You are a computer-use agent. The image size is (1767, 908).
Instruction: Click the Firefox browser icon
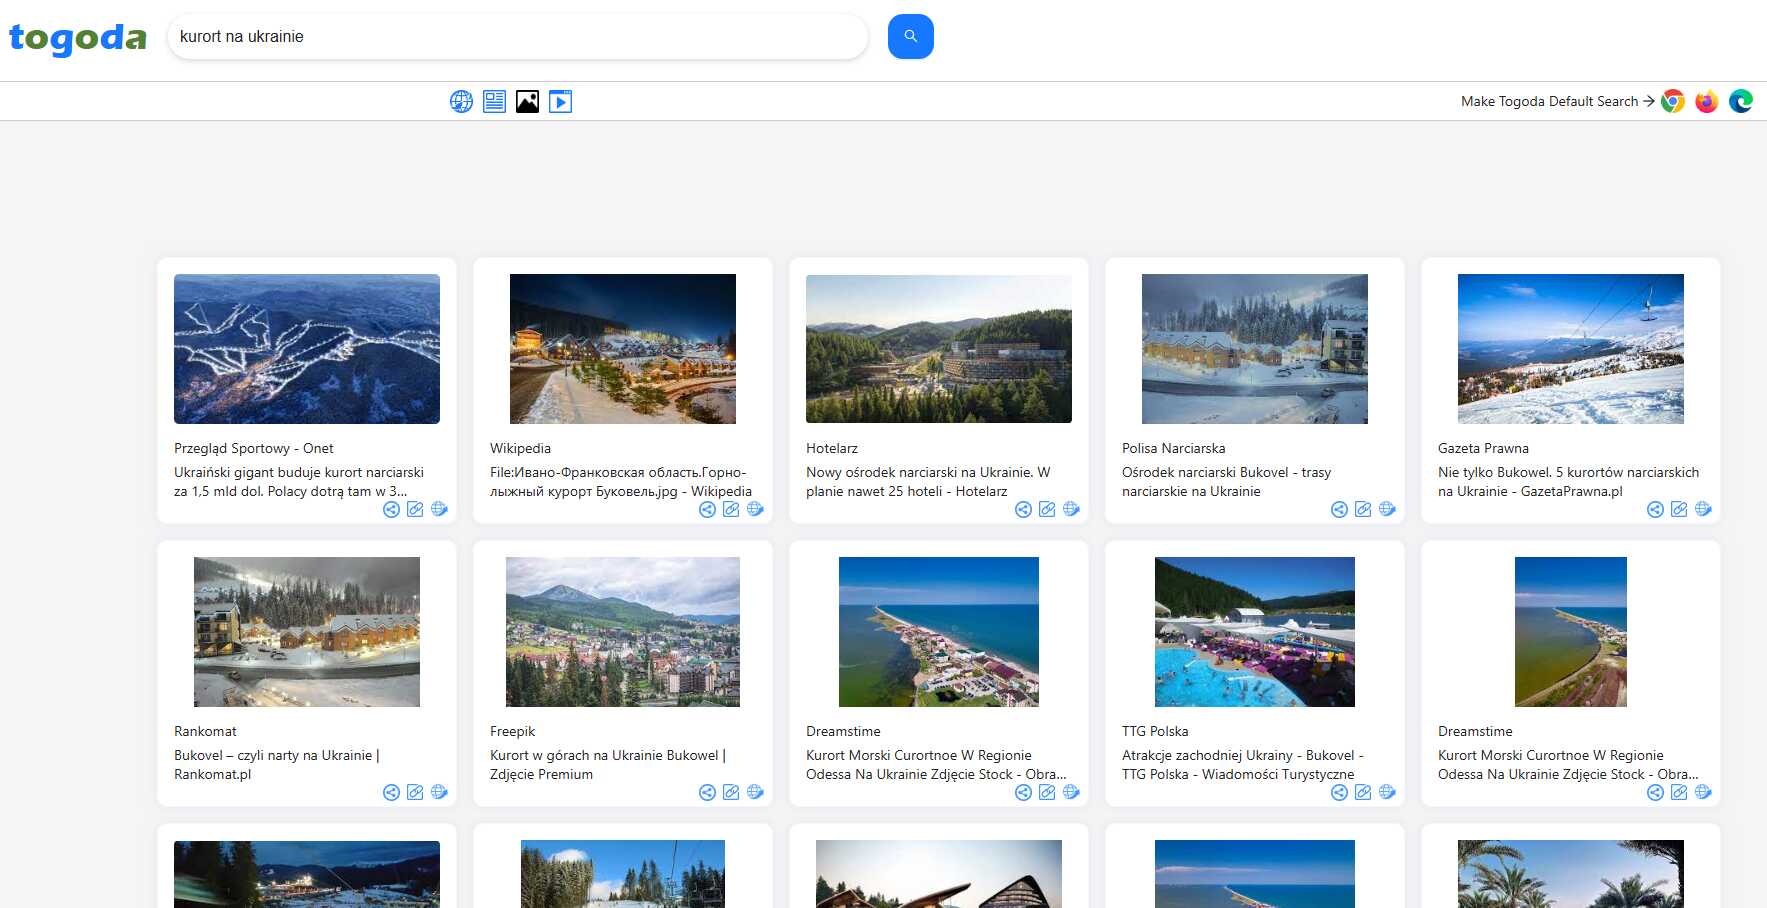click(x=1707, y=101)
